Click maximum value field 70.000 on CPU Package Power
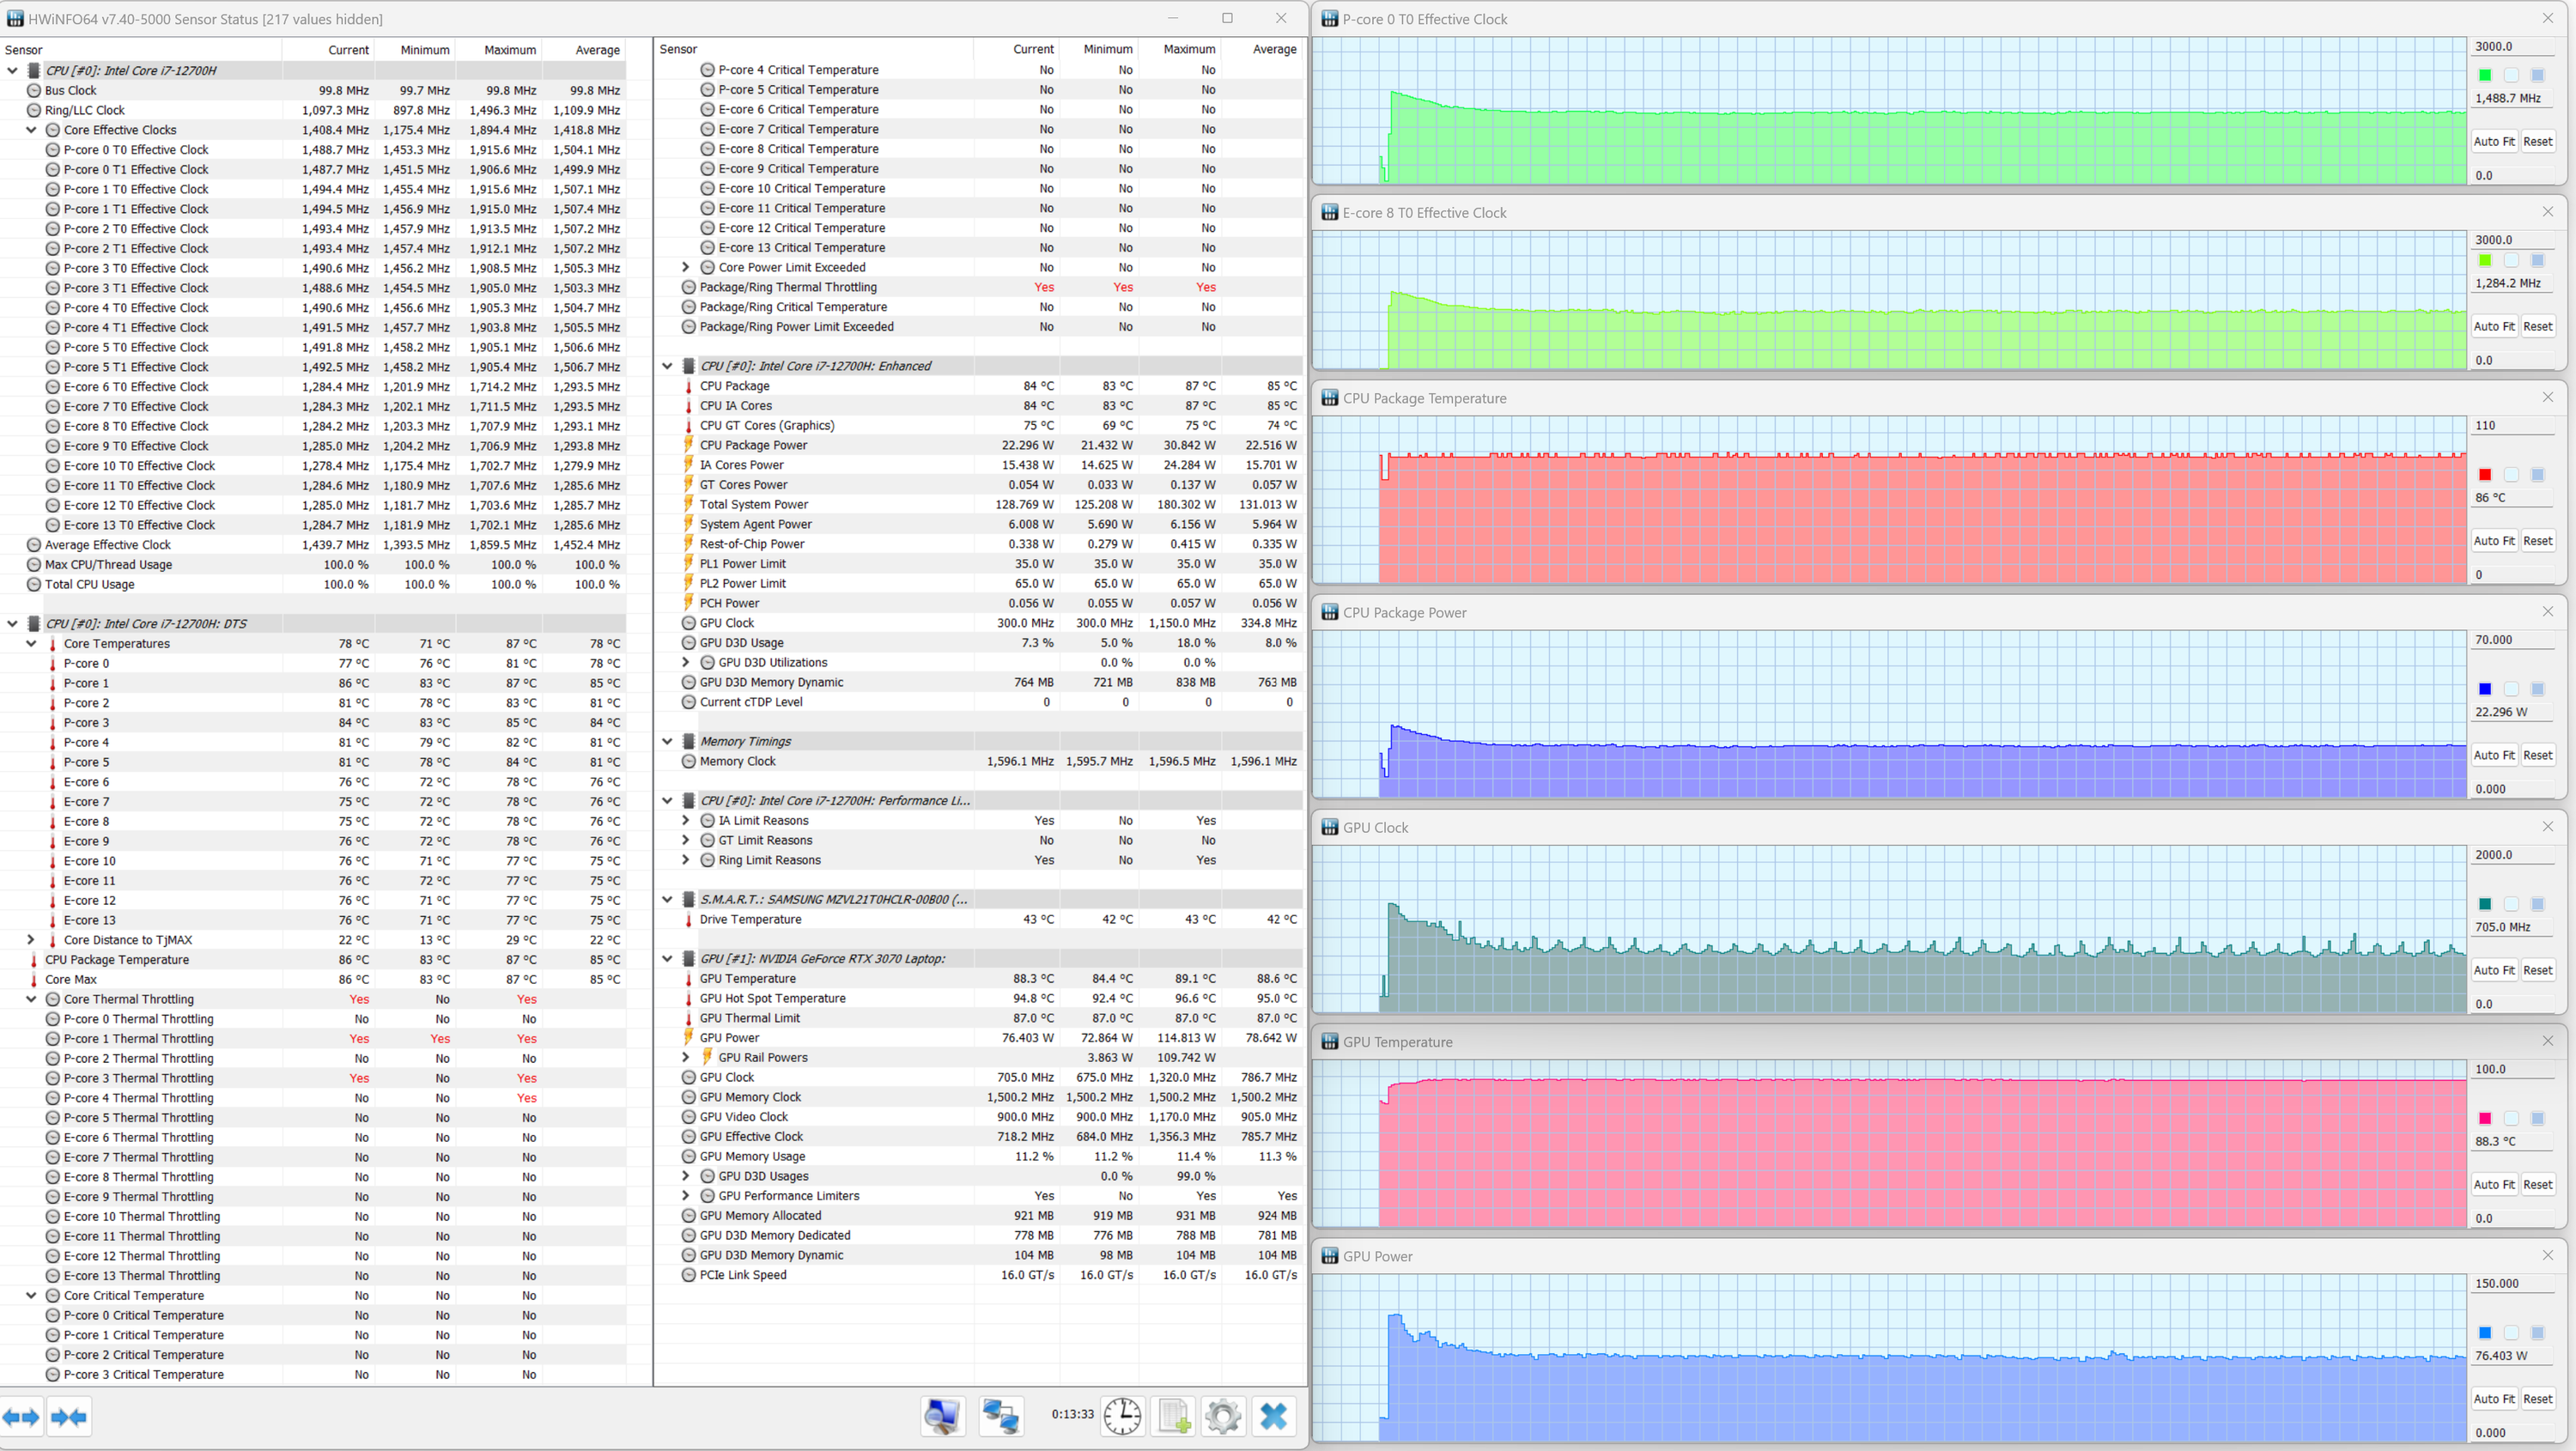The width and height of the screenshot is (2576, 1451). coord(2509,640)
